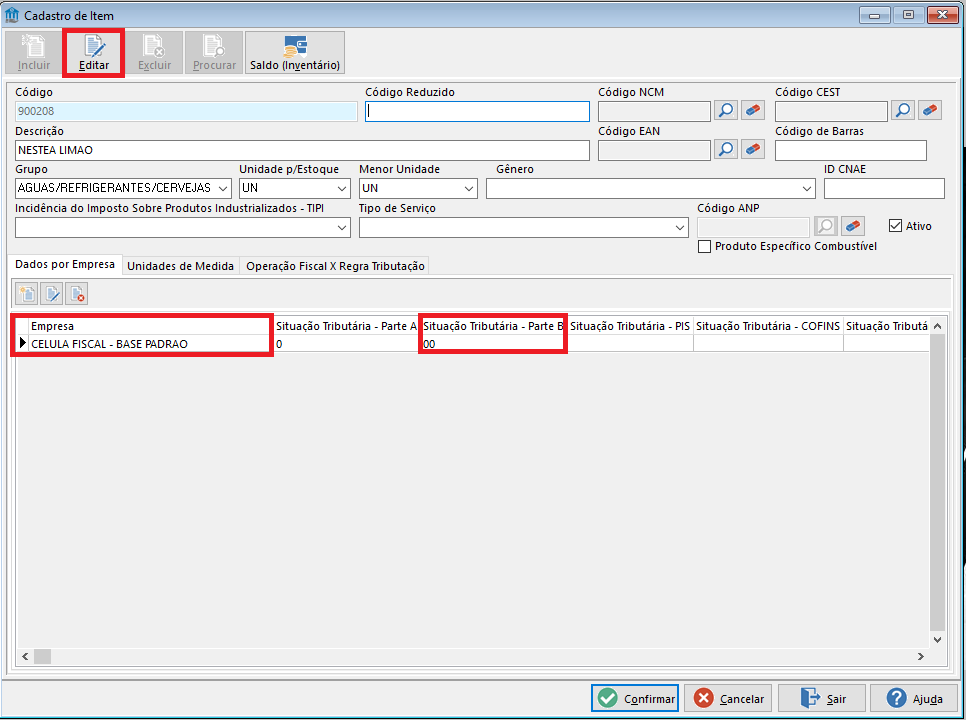This screenshot has height=720, width=966.
Task: Click the Código ANP magnifier icon
Action: click(x=826, y=227)
